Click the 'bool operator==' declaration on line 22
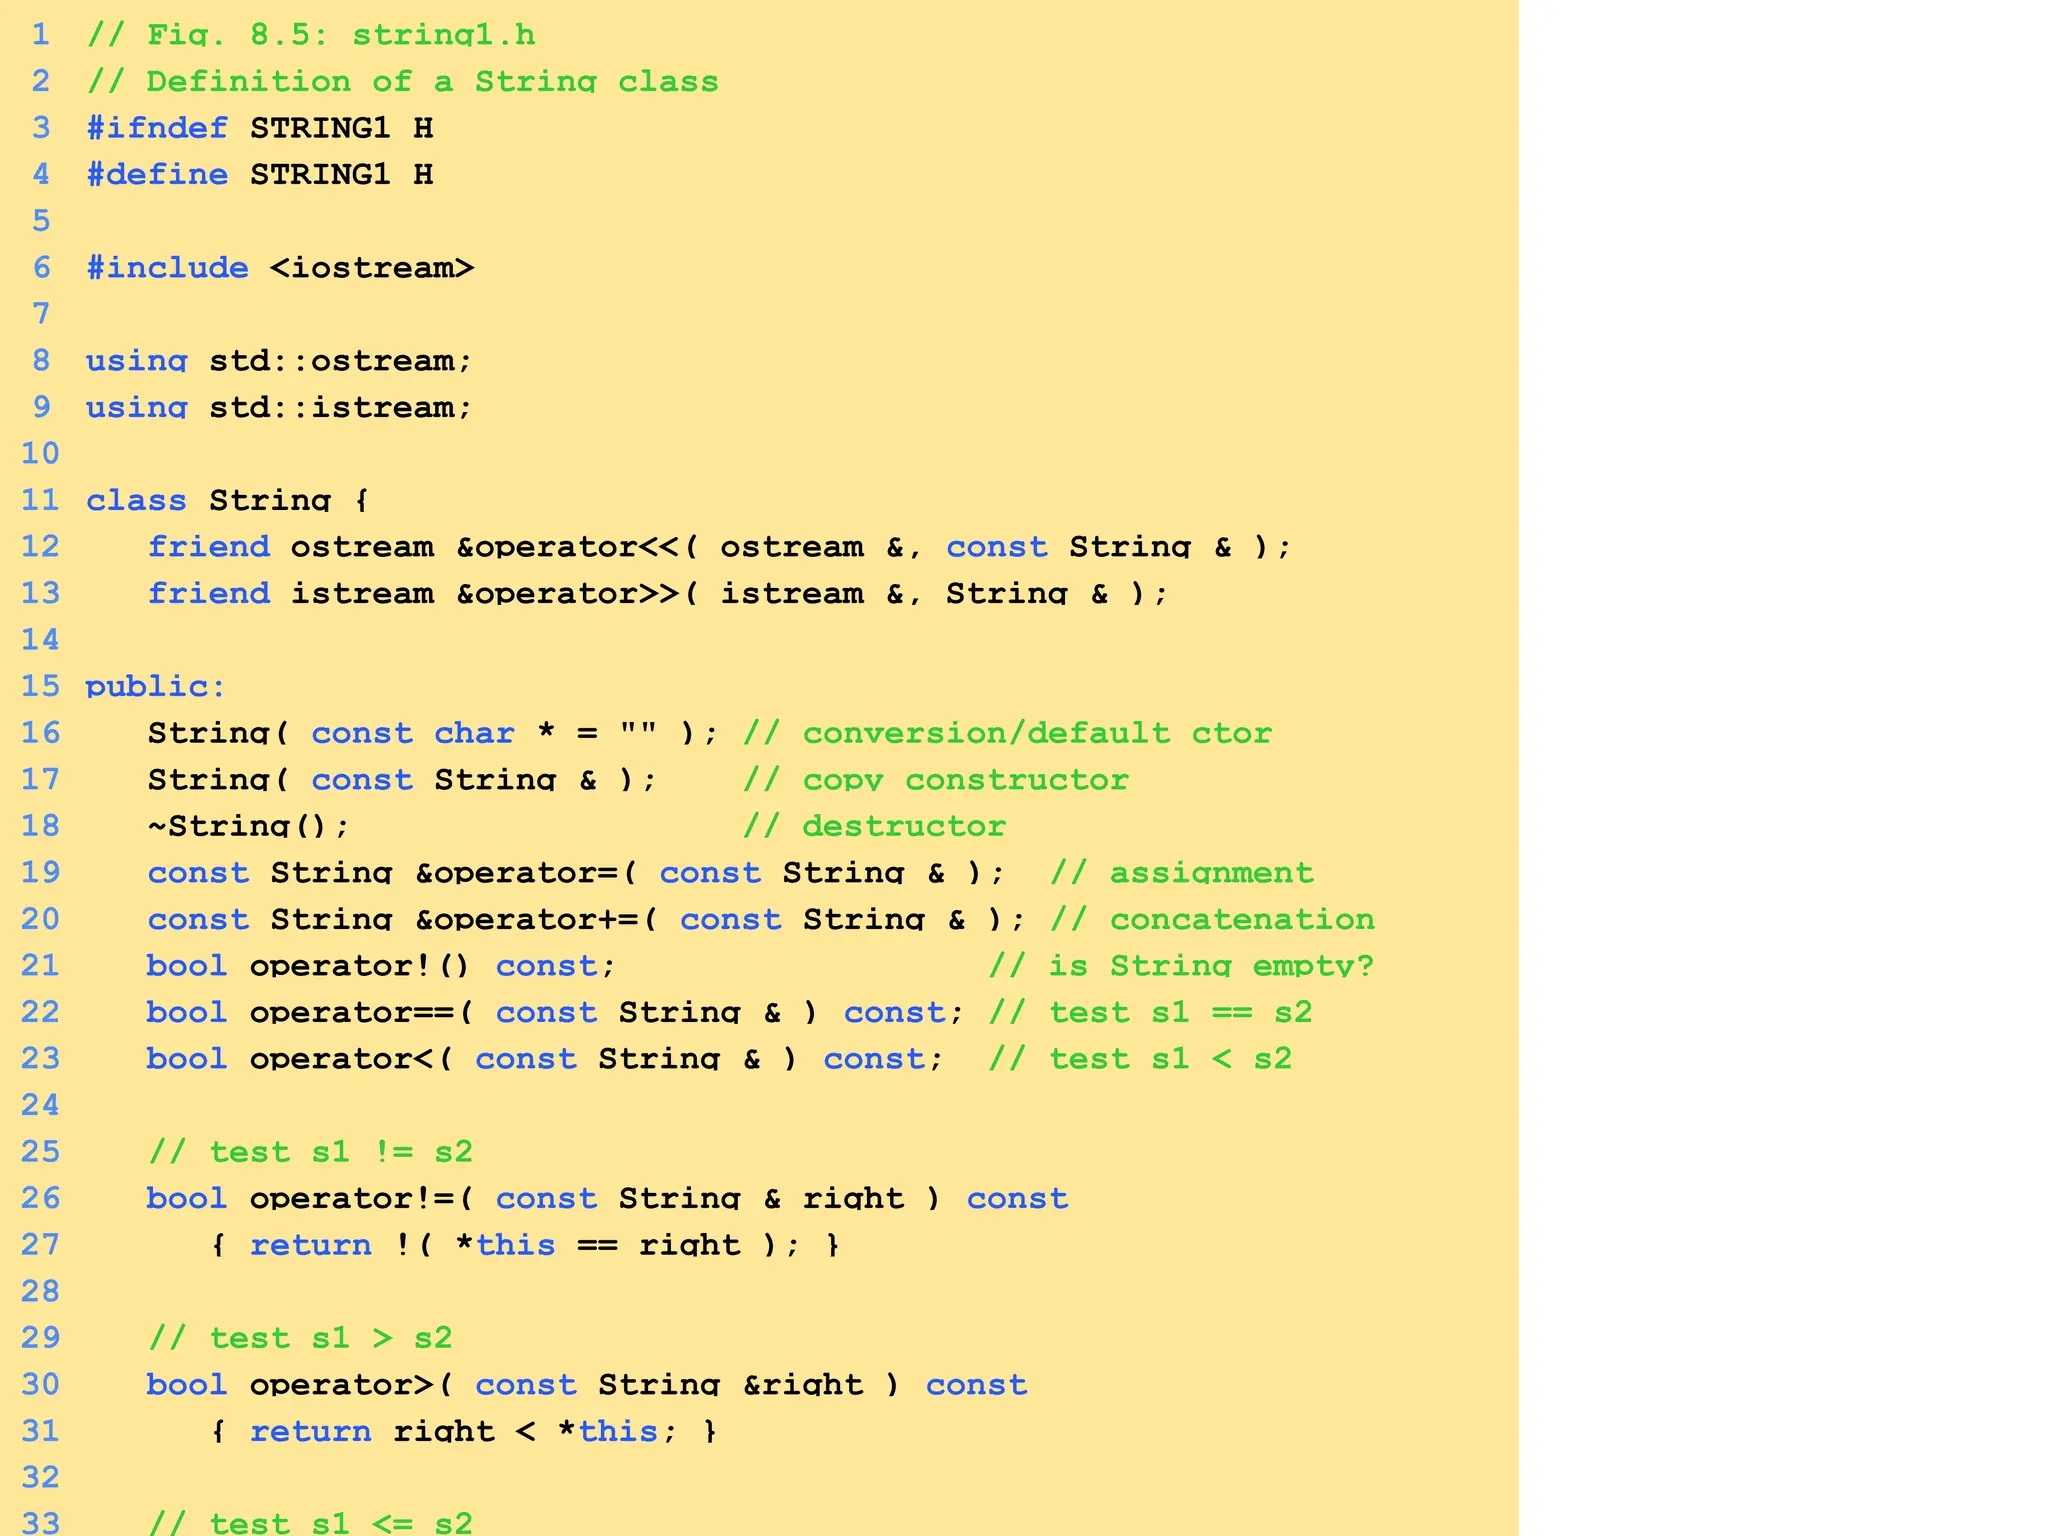2048x1536 pixels. tap(555, 1011)
